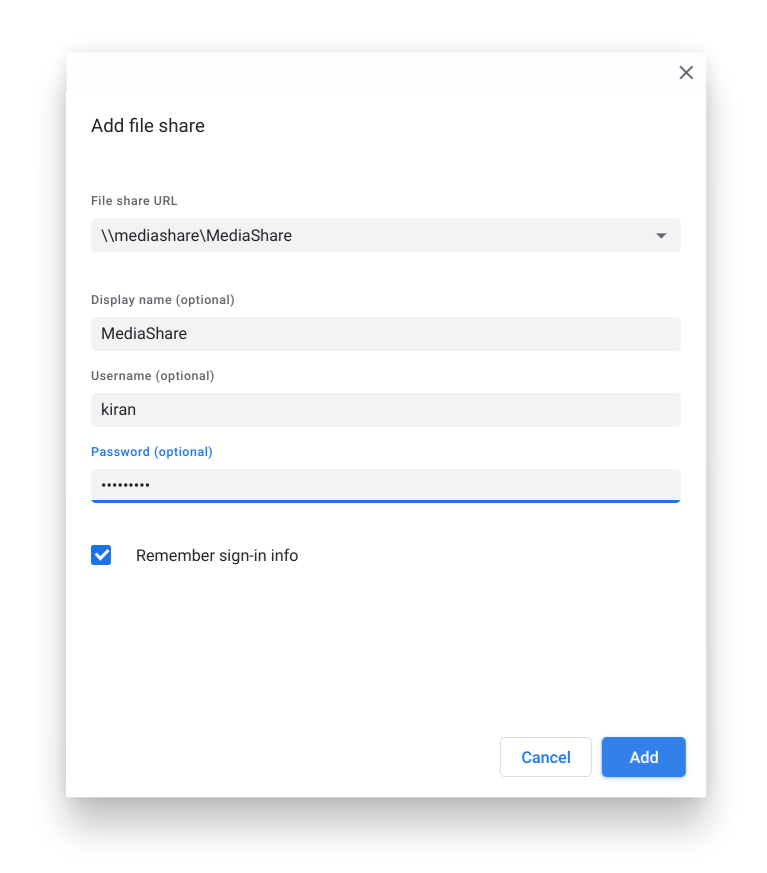Confirm with the Add button

pos(643,757)
